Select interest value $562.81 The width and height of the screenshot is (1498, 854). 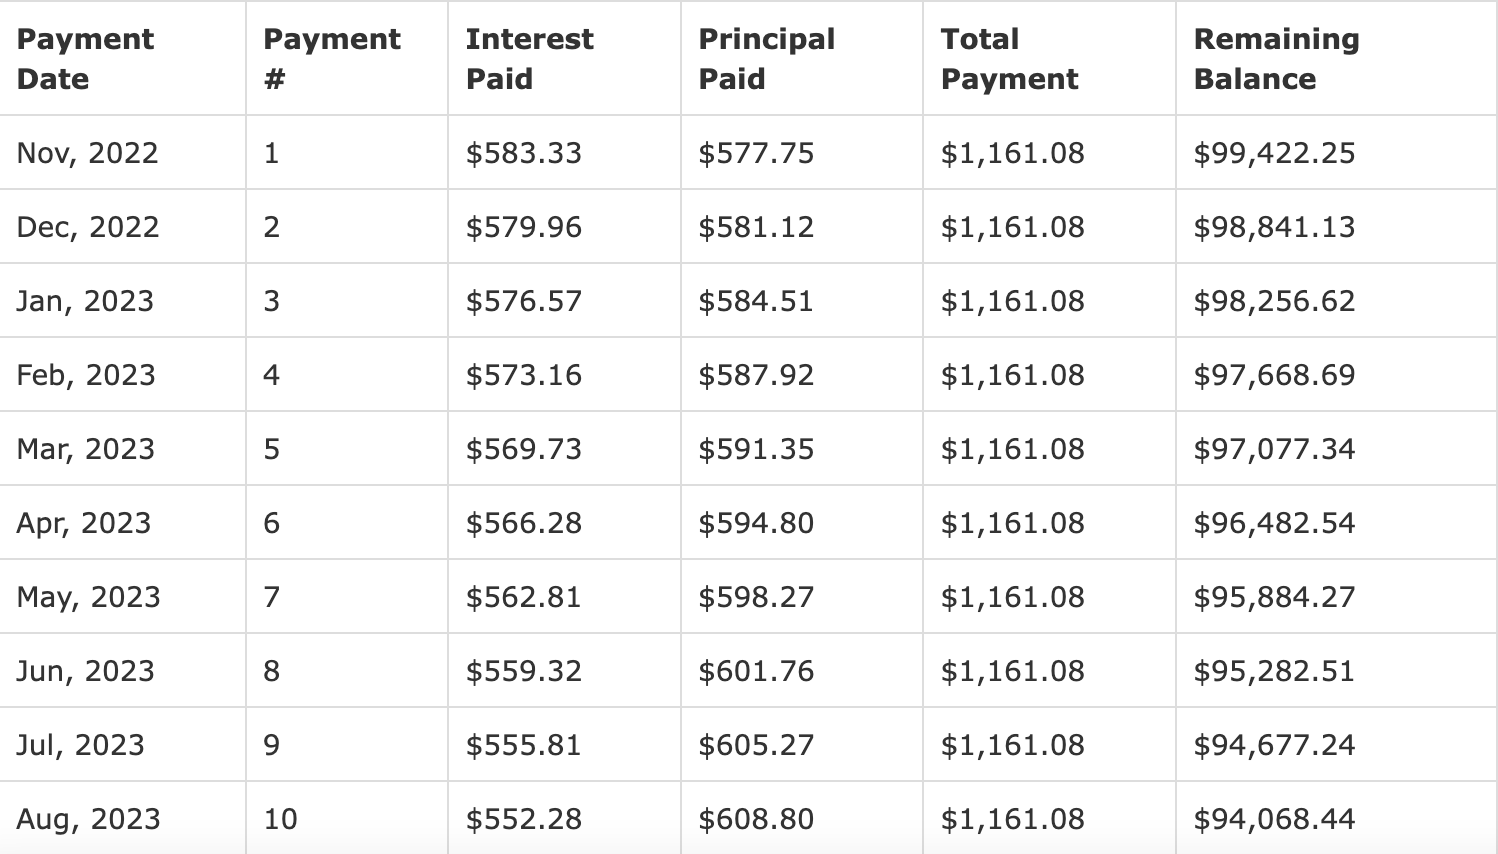click(523, 597)
